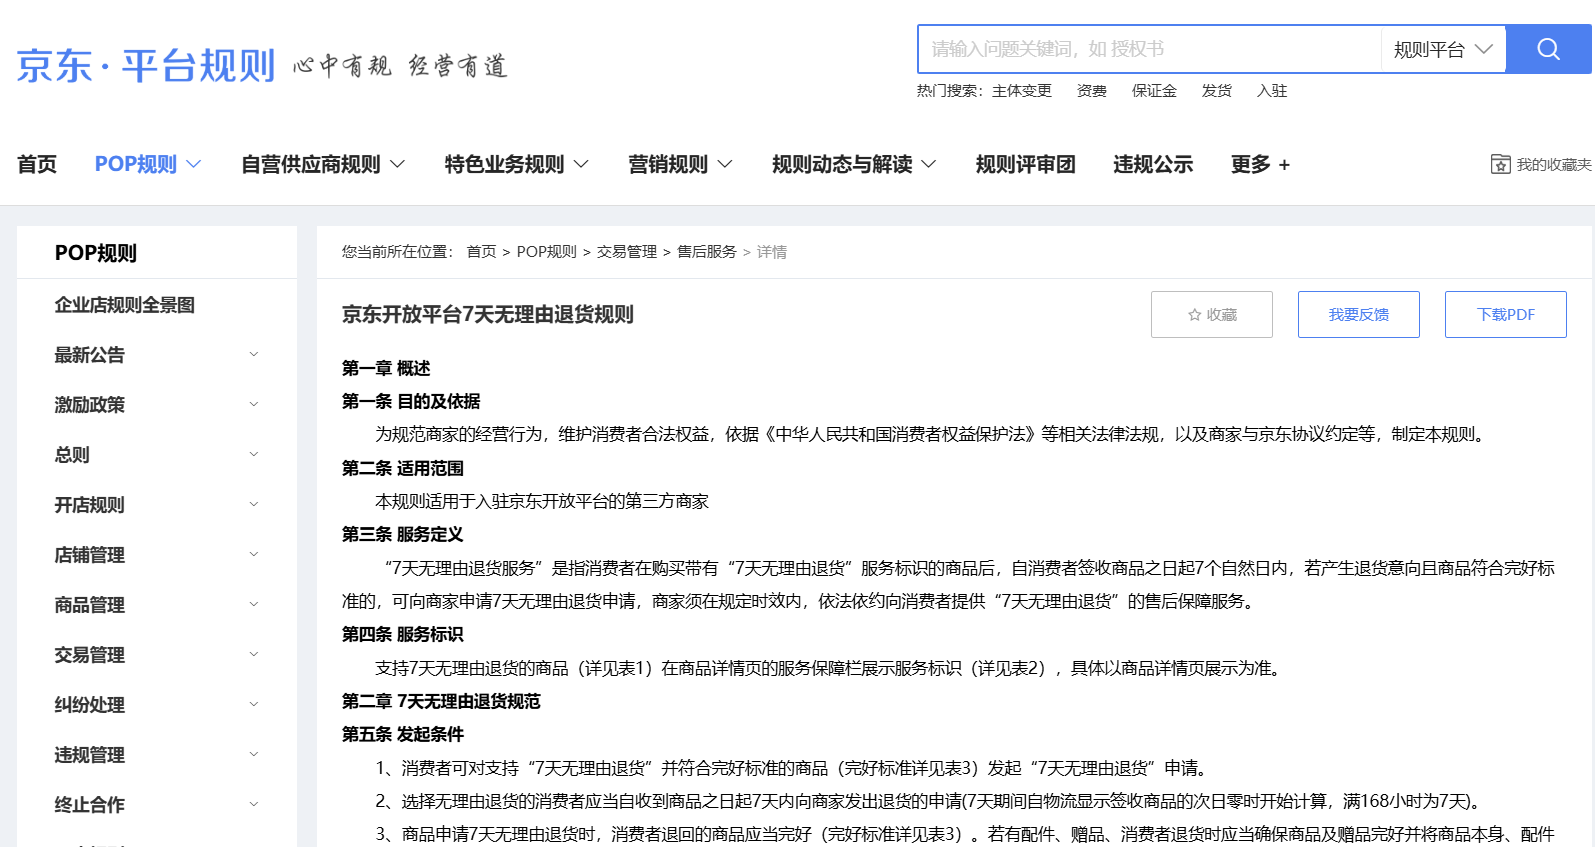Screen dimensions: 1595x847
Task: Click the 售后服务 breadcrumb link
Action: coord(707,252)
